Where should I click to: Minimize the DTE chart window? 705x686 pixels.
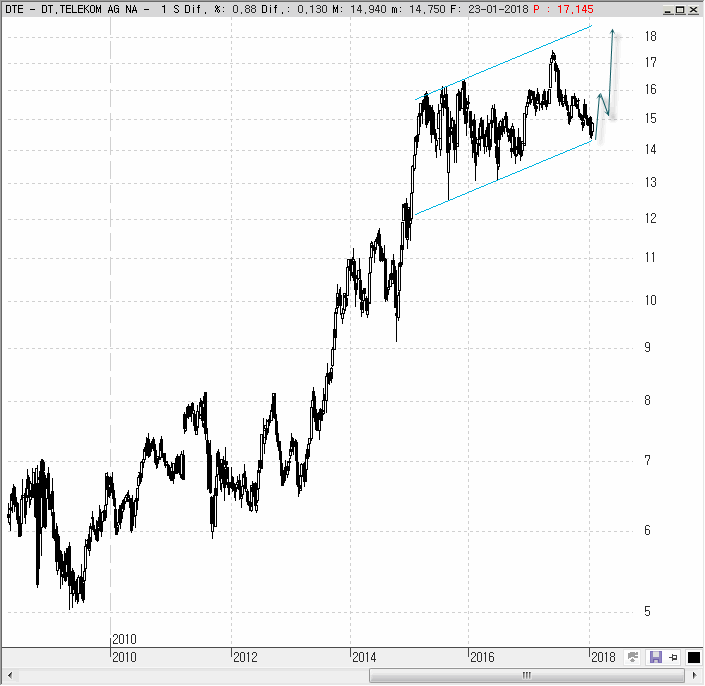(x=669, y=9)
